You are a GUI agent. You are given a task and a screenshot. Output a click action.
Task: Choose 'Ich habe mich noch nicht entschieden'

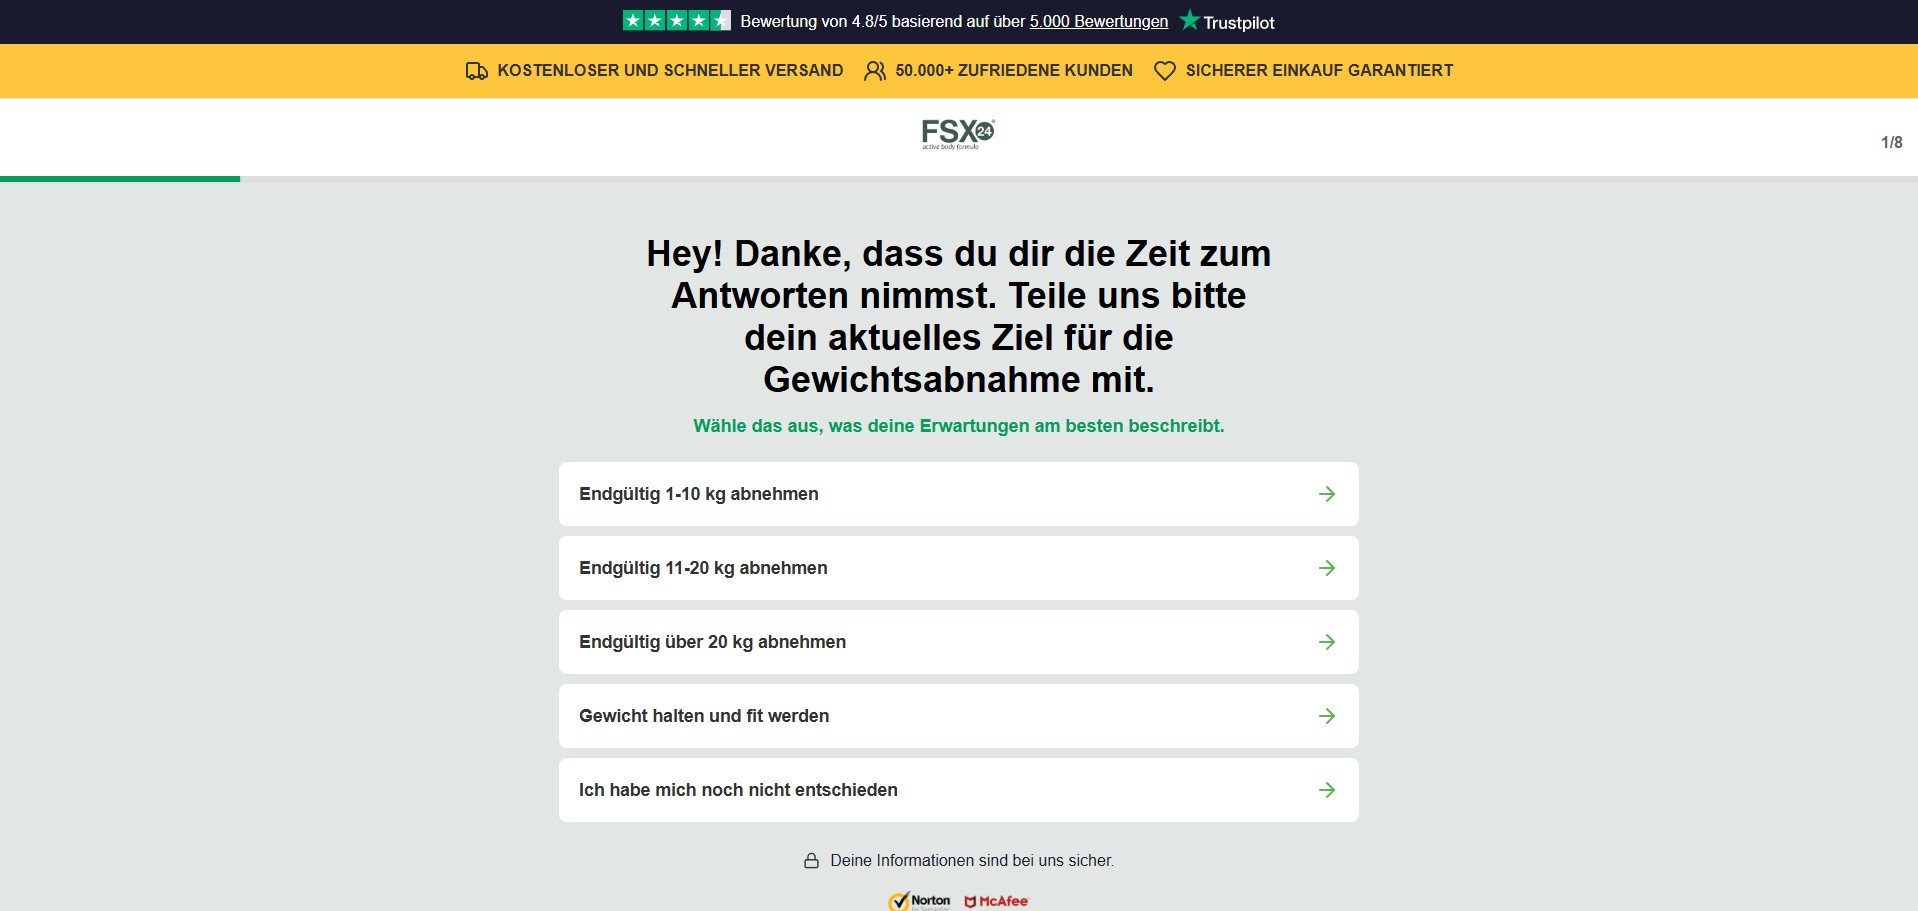738,790
